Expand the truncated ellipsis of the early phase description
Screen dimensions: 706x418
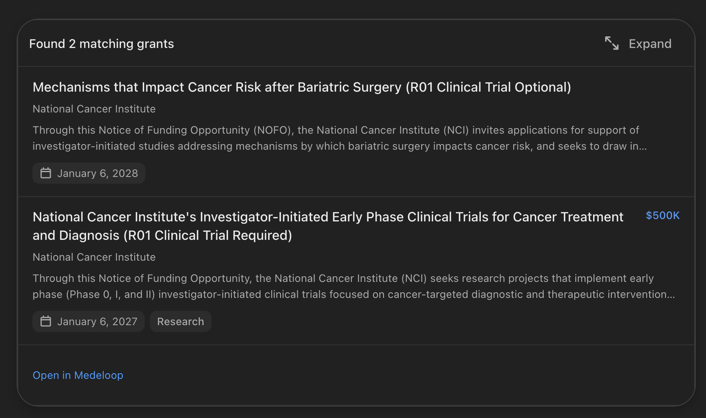click(x=669, y=294)
